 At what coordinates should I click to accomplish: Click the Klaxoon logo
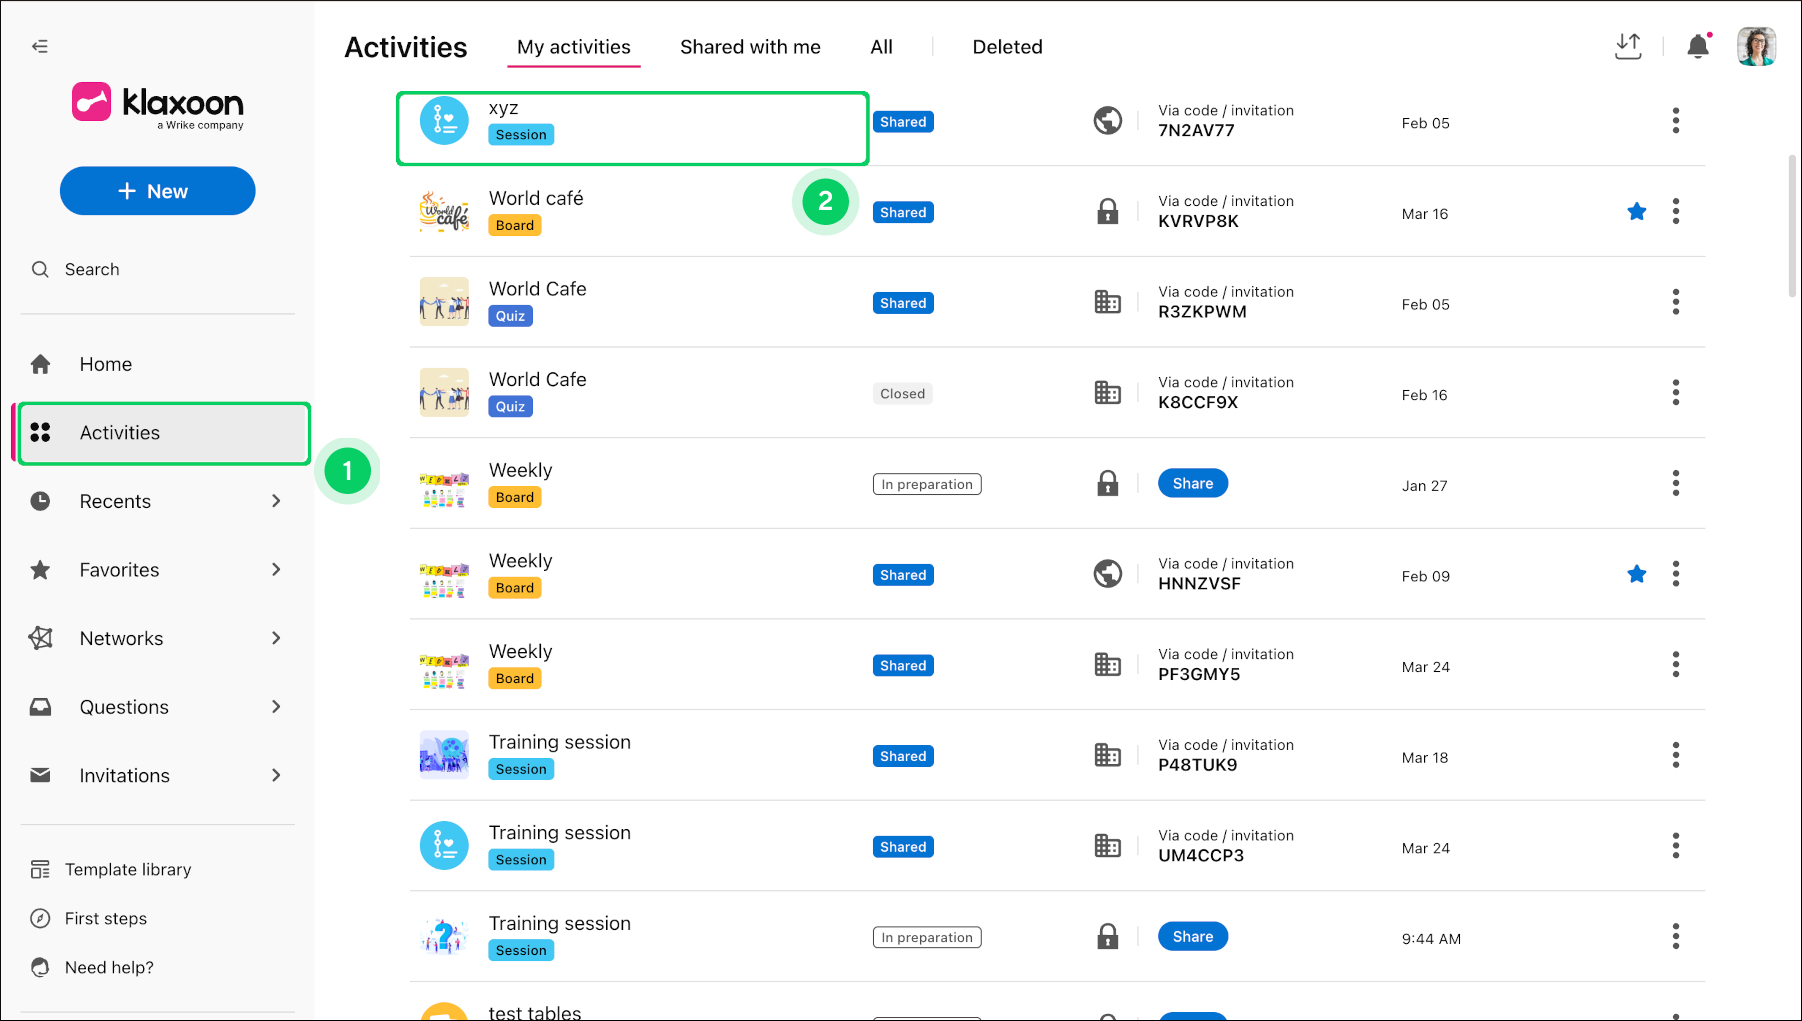pyautogui.click(x=158, y=104)
